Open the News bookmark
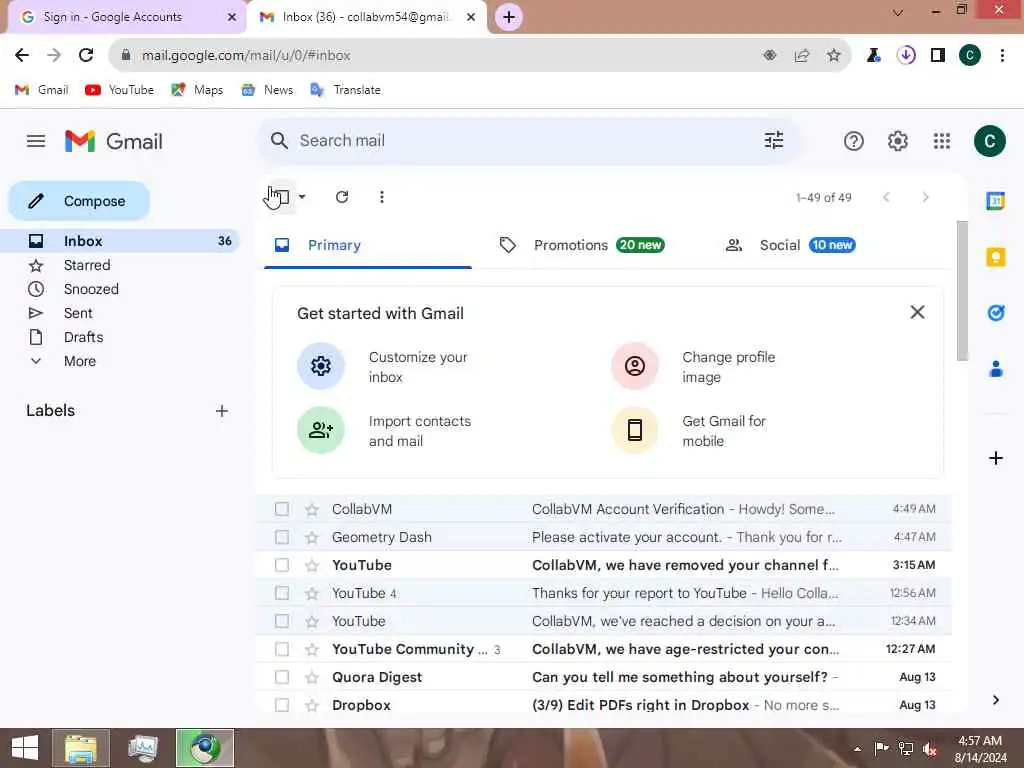1024x768 pixels. 268,90
